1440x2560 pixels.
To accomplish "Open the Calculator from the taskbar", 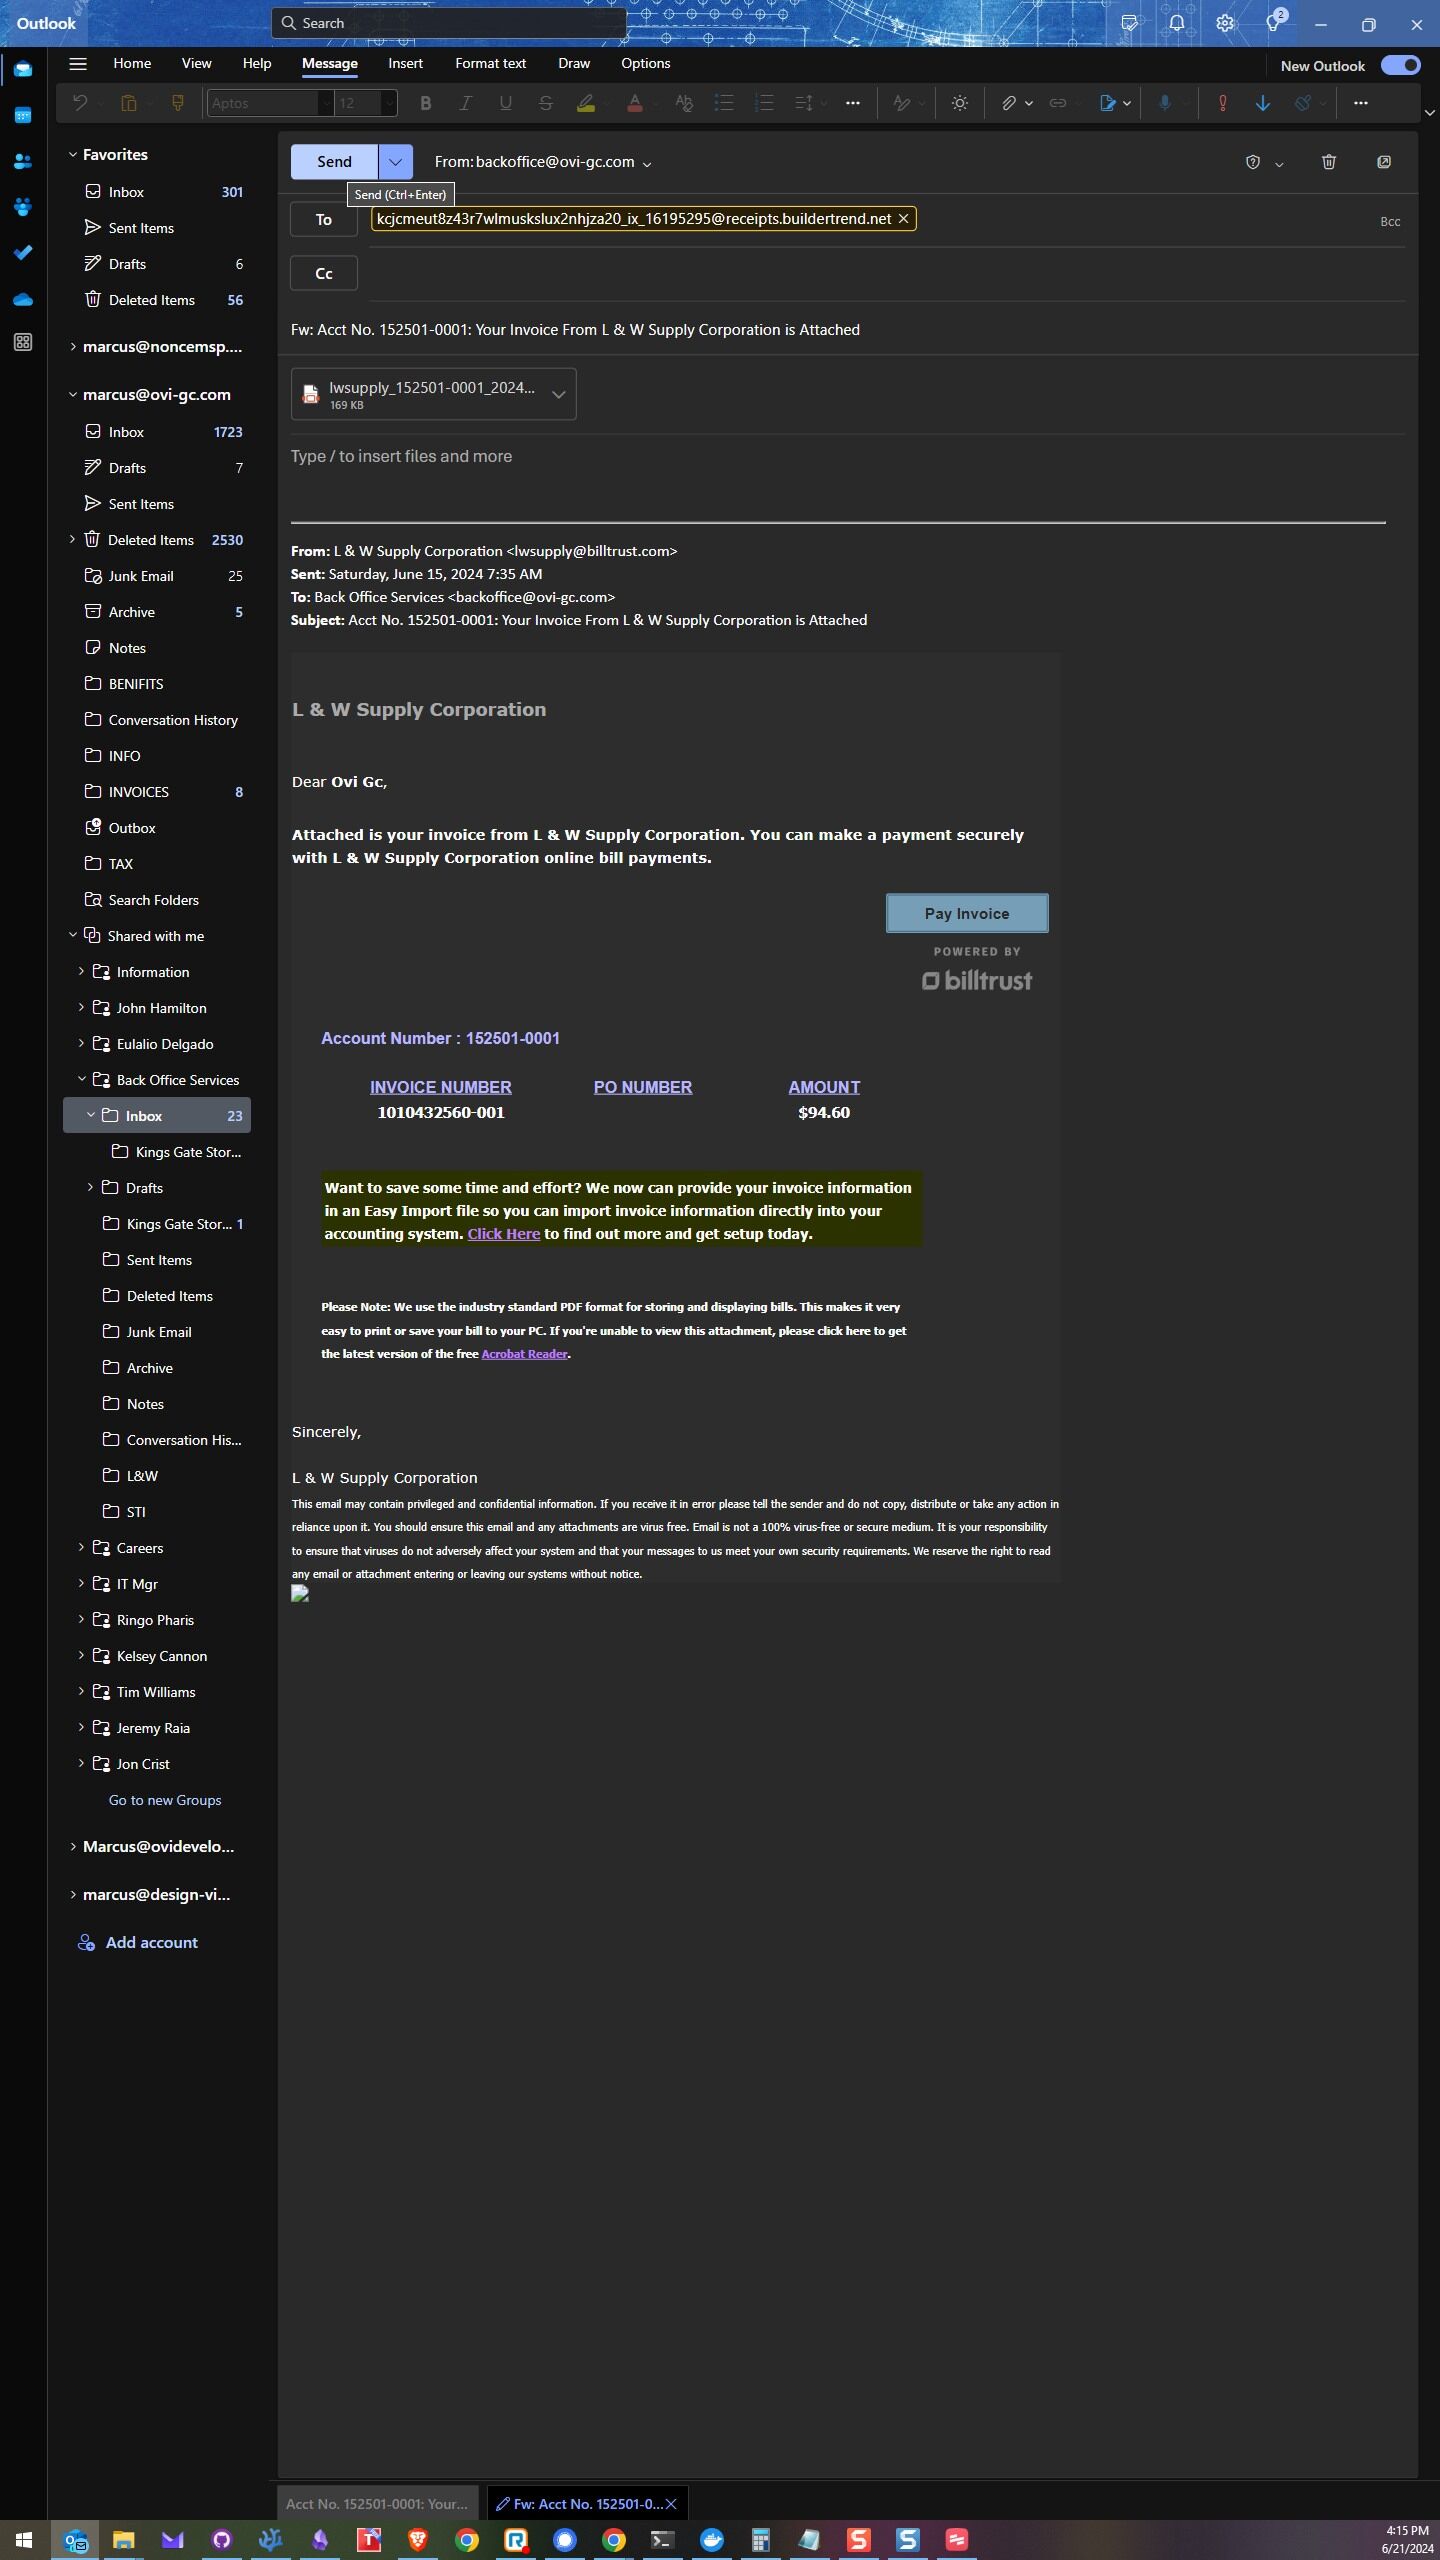I will tap(761, 2539).
